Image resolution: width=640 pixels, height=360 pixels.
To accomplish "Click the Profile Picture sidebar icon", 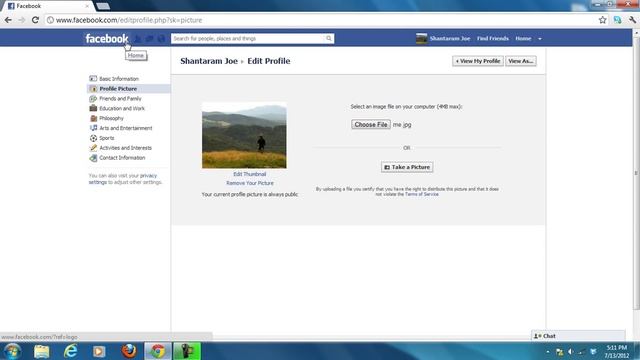I will (93, 89).
